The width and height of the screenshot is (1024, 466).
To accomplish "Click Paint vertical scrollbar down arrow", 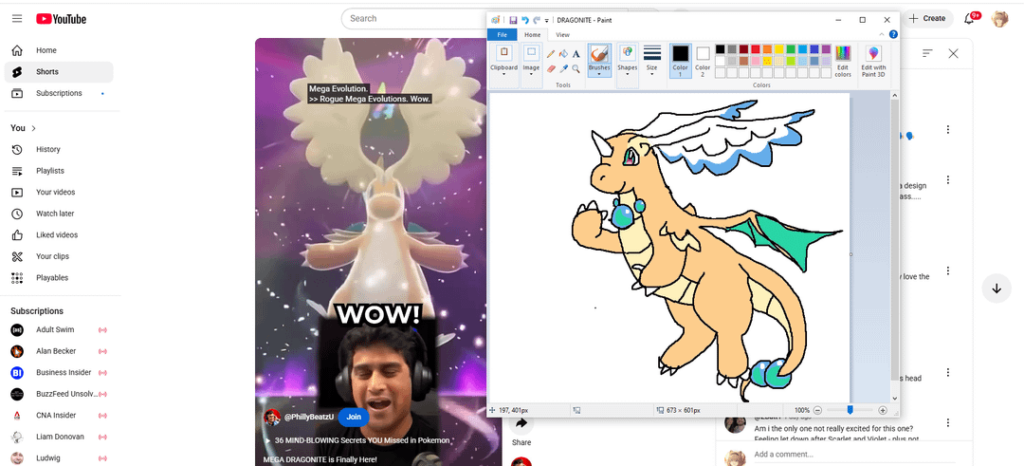I will (894, 398).
